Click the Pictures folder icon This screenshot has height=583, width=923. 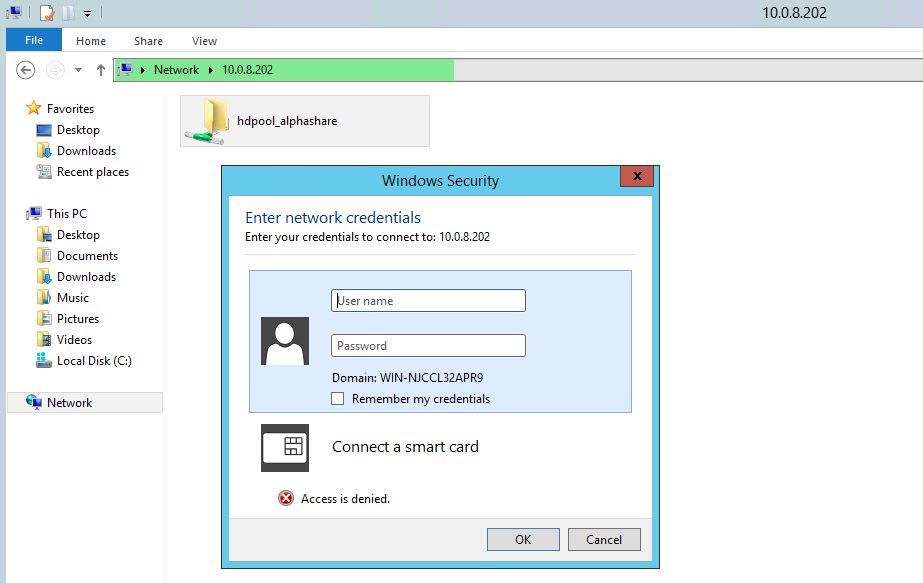click(x=44, y=319)
